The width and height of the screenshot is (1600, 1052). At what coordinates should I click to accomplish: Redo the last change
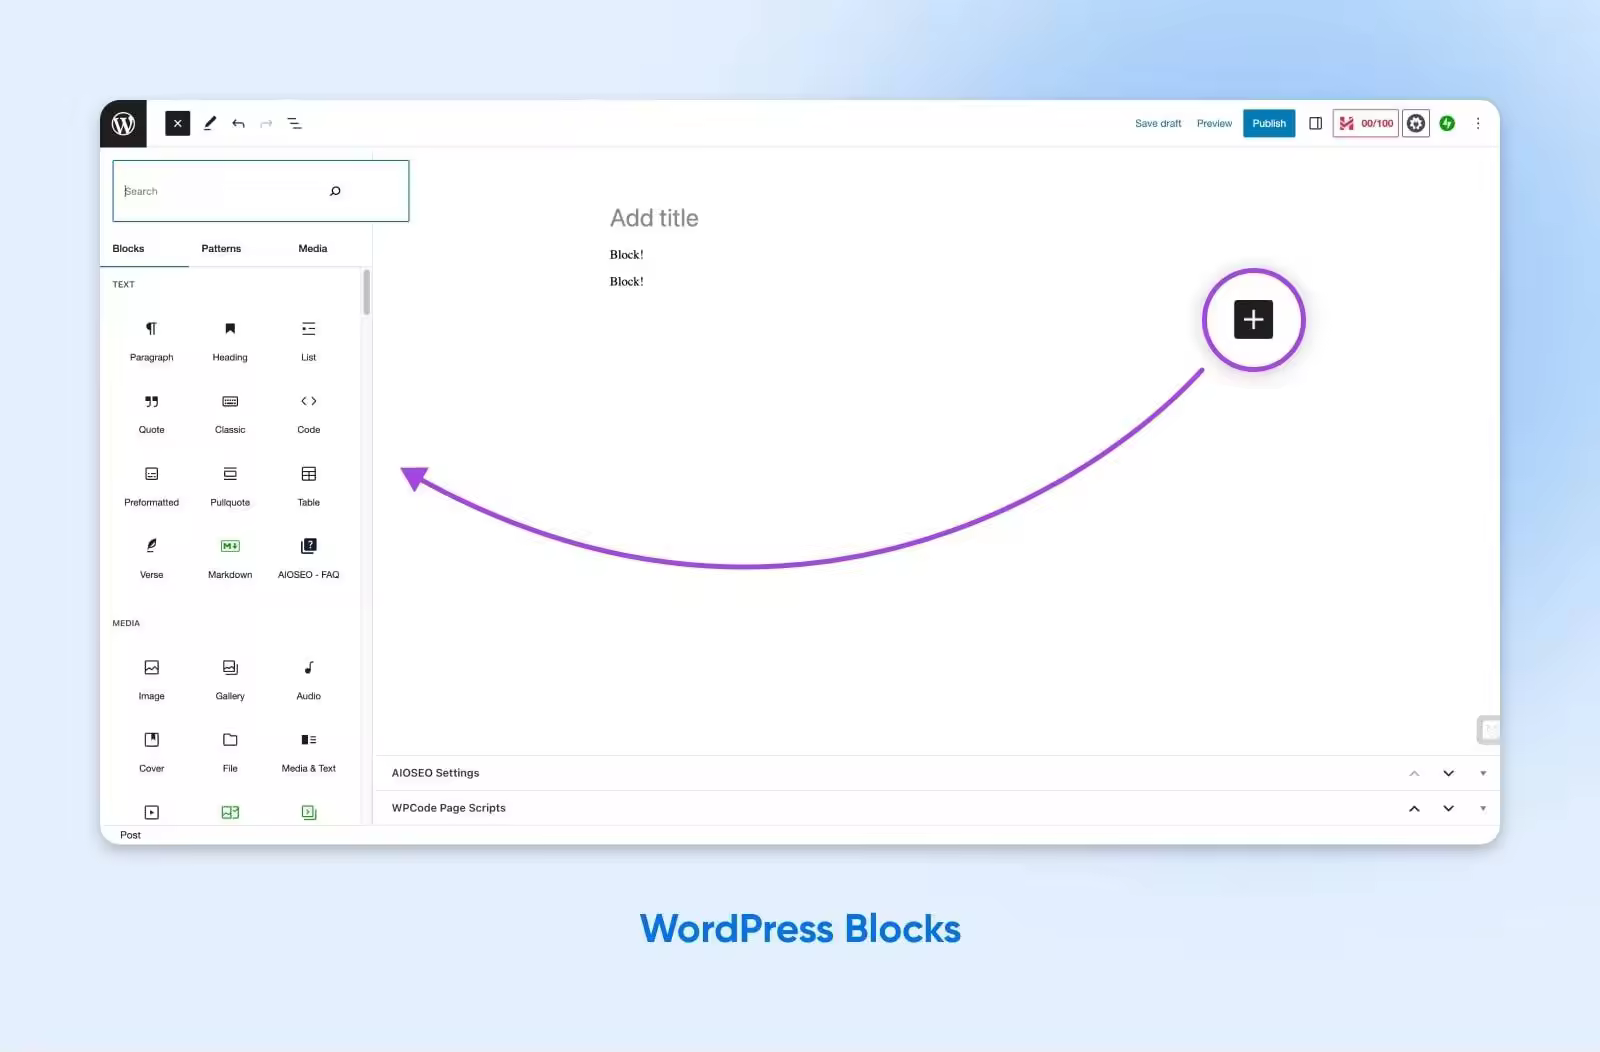click(266, 124)
